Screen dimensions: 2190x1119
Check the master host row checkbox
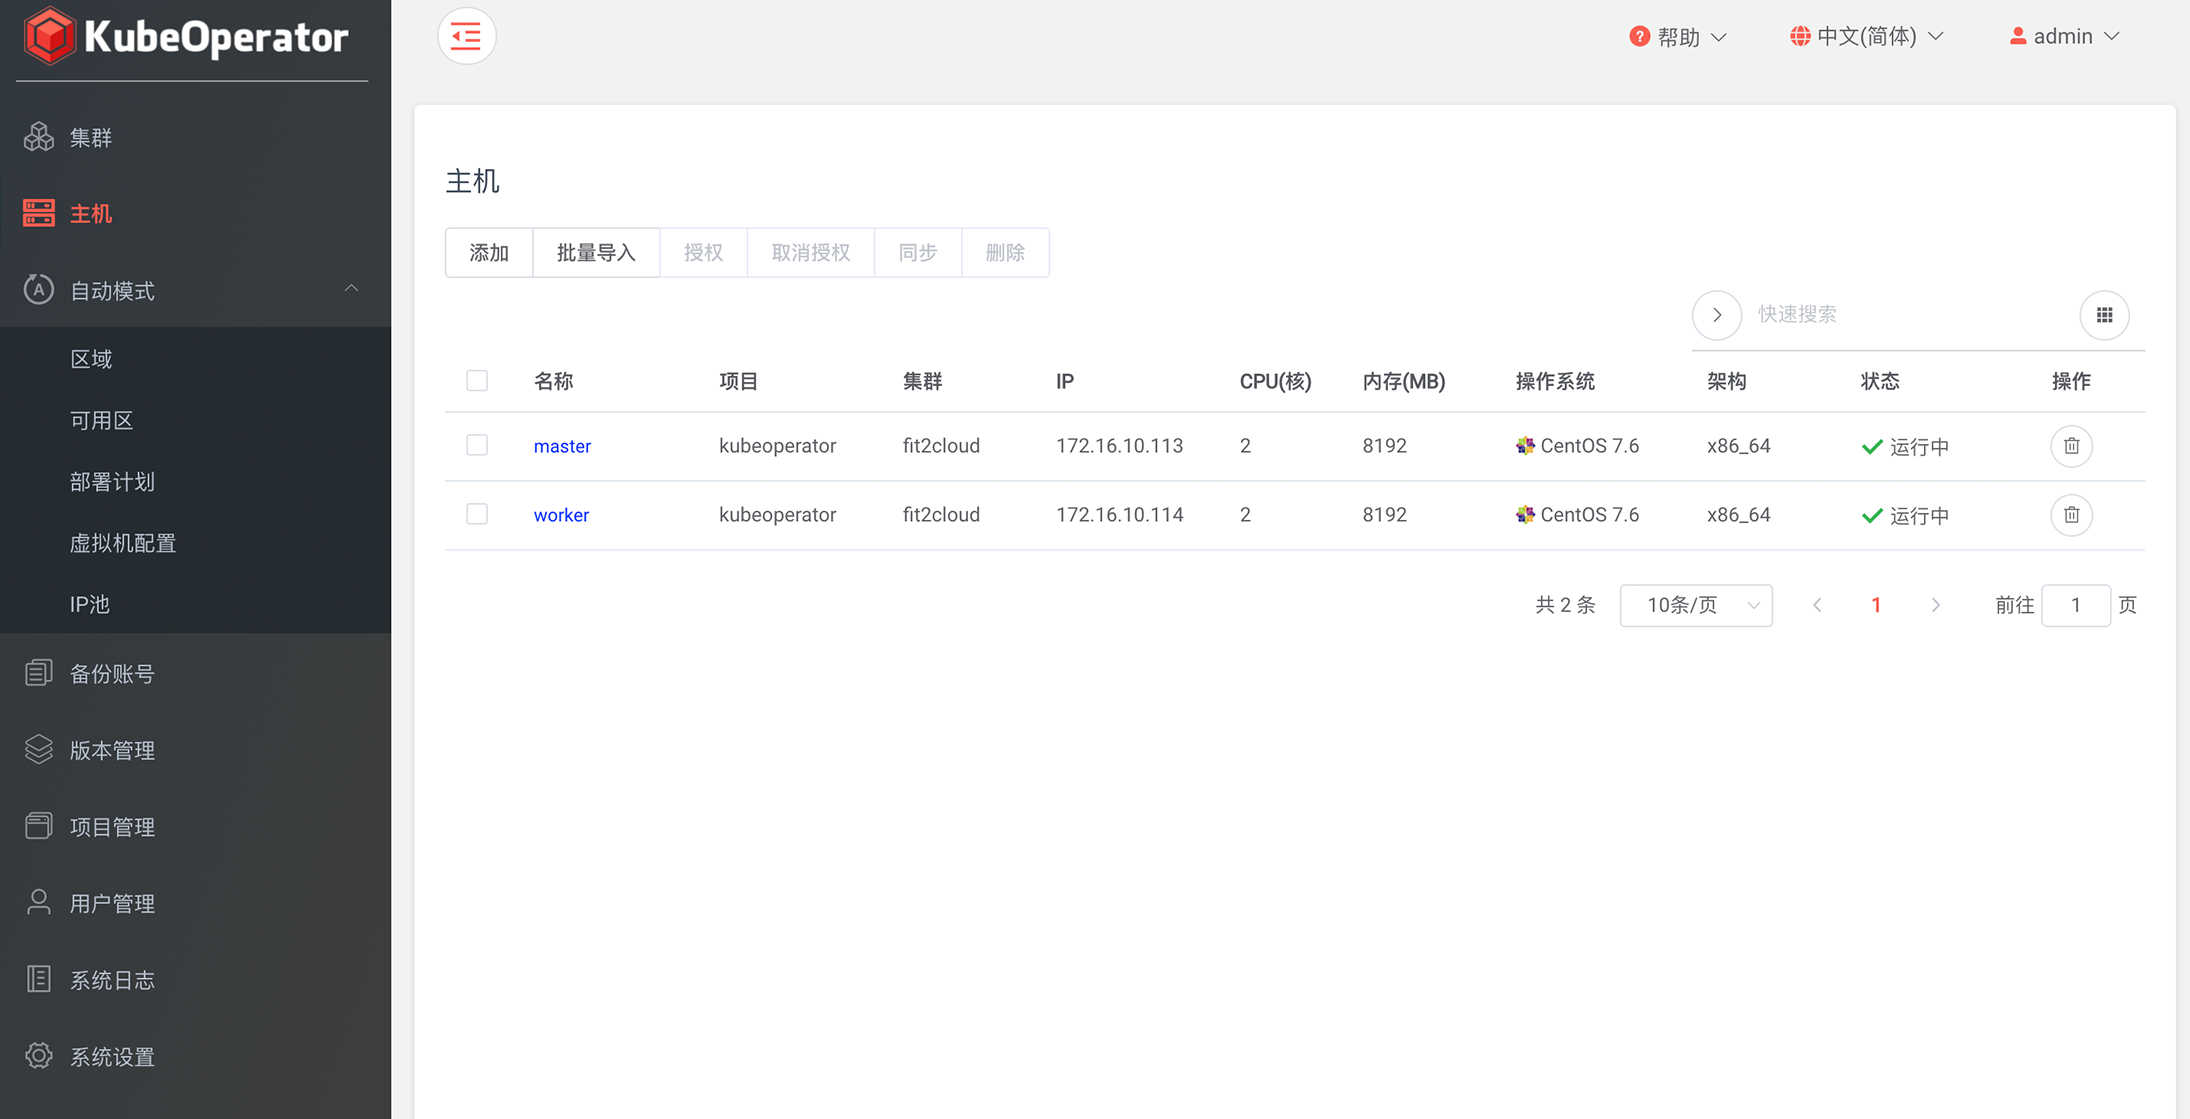pyautogui.click(x=477, y=445)
